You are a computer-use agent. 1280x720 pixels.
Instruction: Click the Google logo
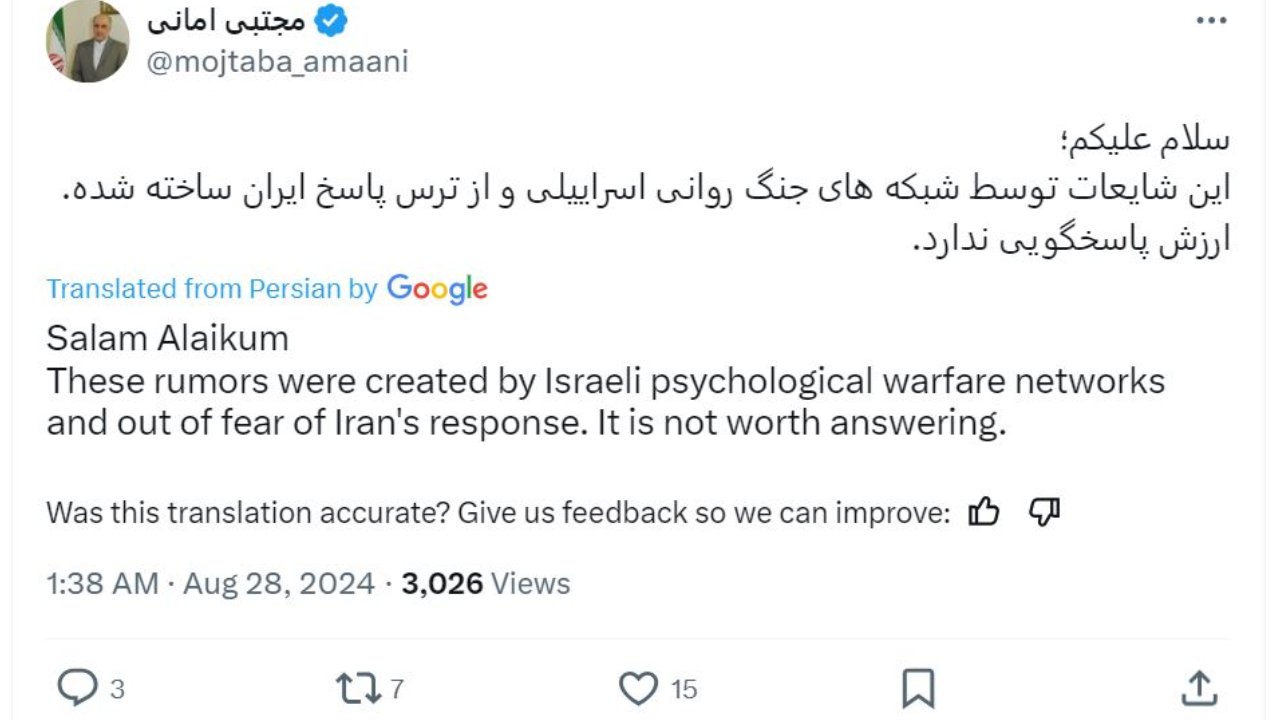[x=437, y=289]
